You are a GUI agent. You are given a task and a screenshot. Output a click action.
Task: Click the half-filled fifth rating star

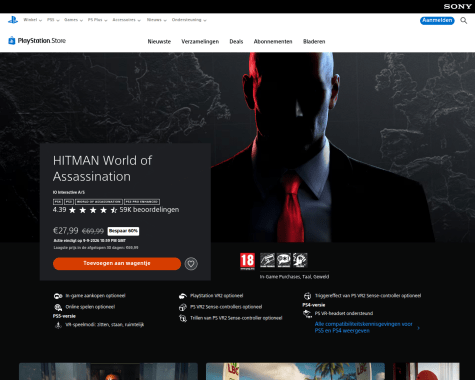(114, 210)
